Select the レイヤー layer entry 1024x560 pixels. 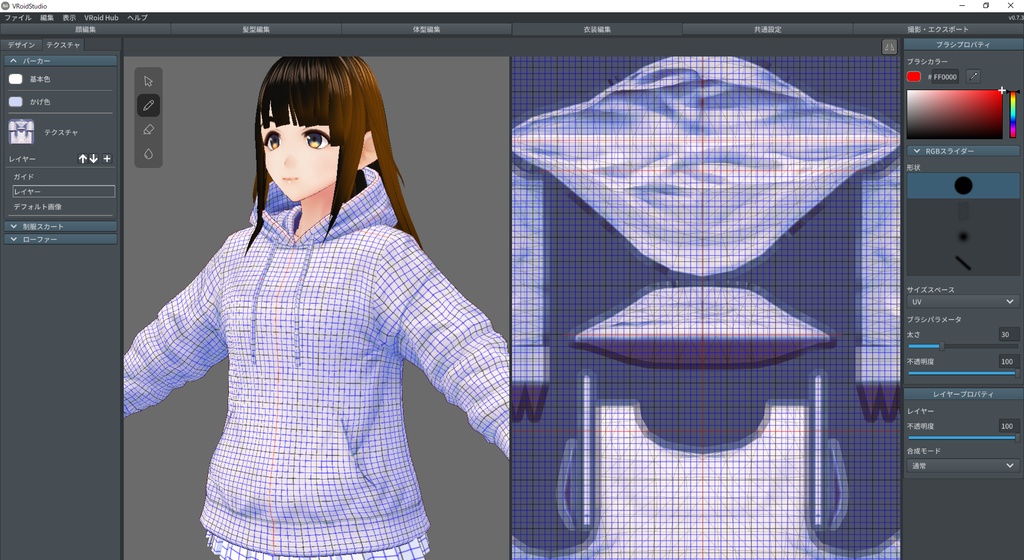tap(63, 191)
